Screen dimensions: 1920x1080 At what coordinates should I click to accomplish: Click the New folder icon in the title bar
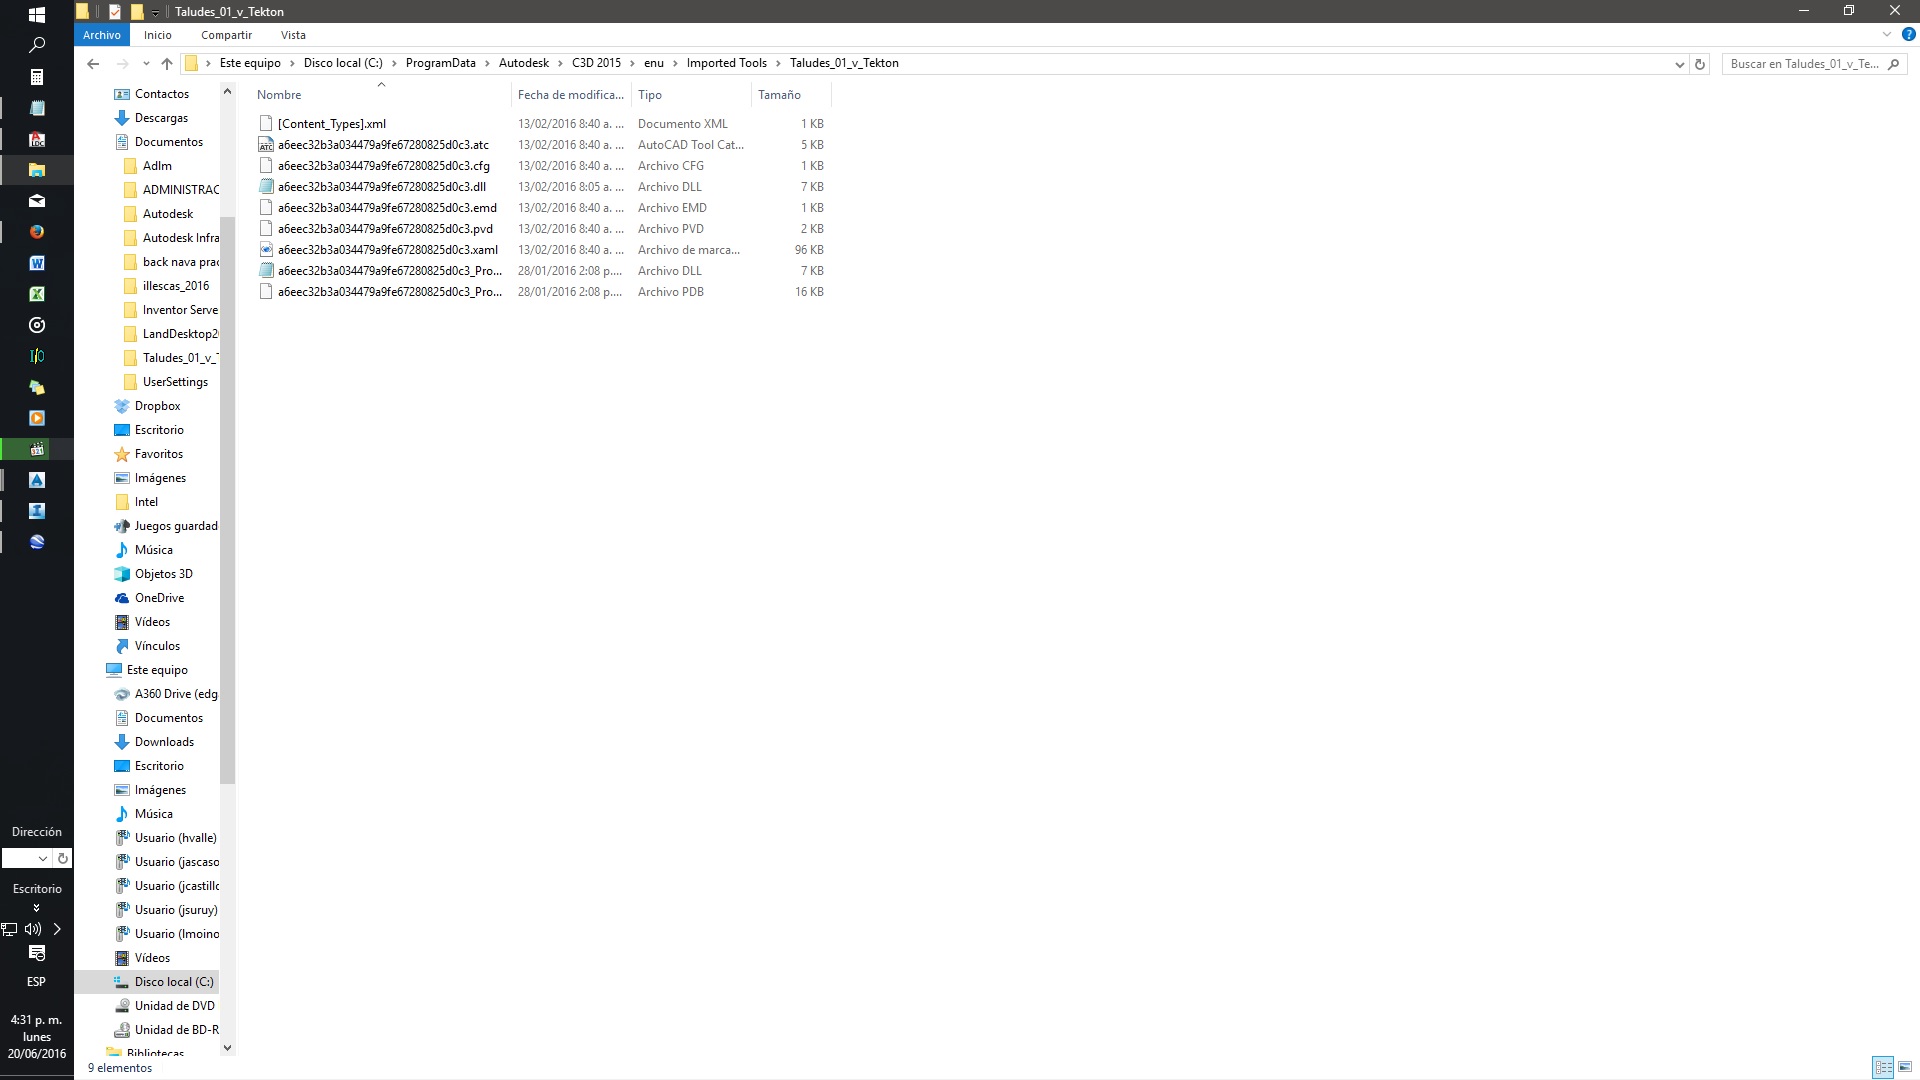click(x=137, y=11)
